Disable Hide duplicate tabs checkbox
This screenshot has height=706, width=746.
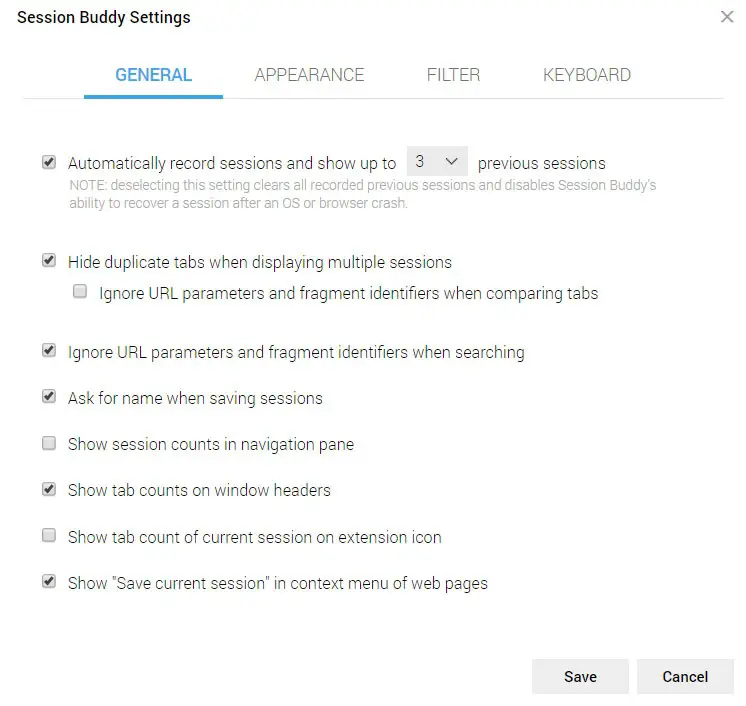click(x=49, y=261)
